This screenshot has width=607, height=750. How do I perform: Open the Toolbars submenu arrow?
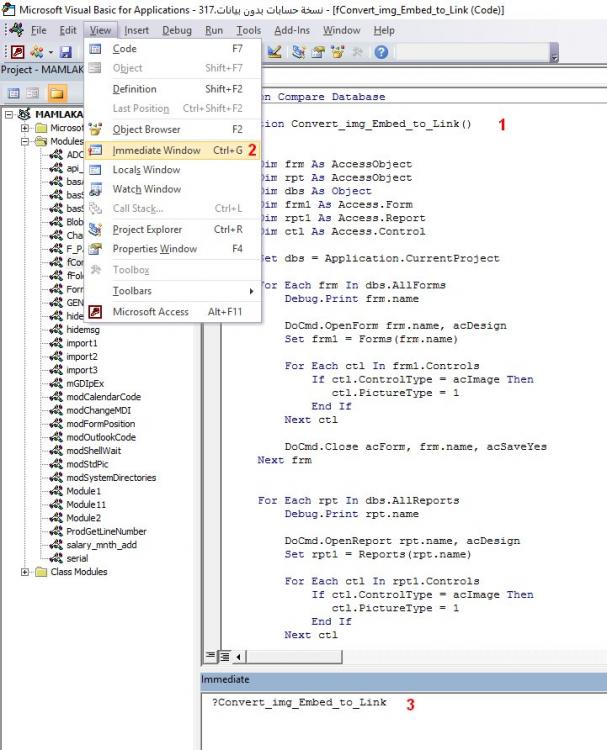tap(252, 291)
